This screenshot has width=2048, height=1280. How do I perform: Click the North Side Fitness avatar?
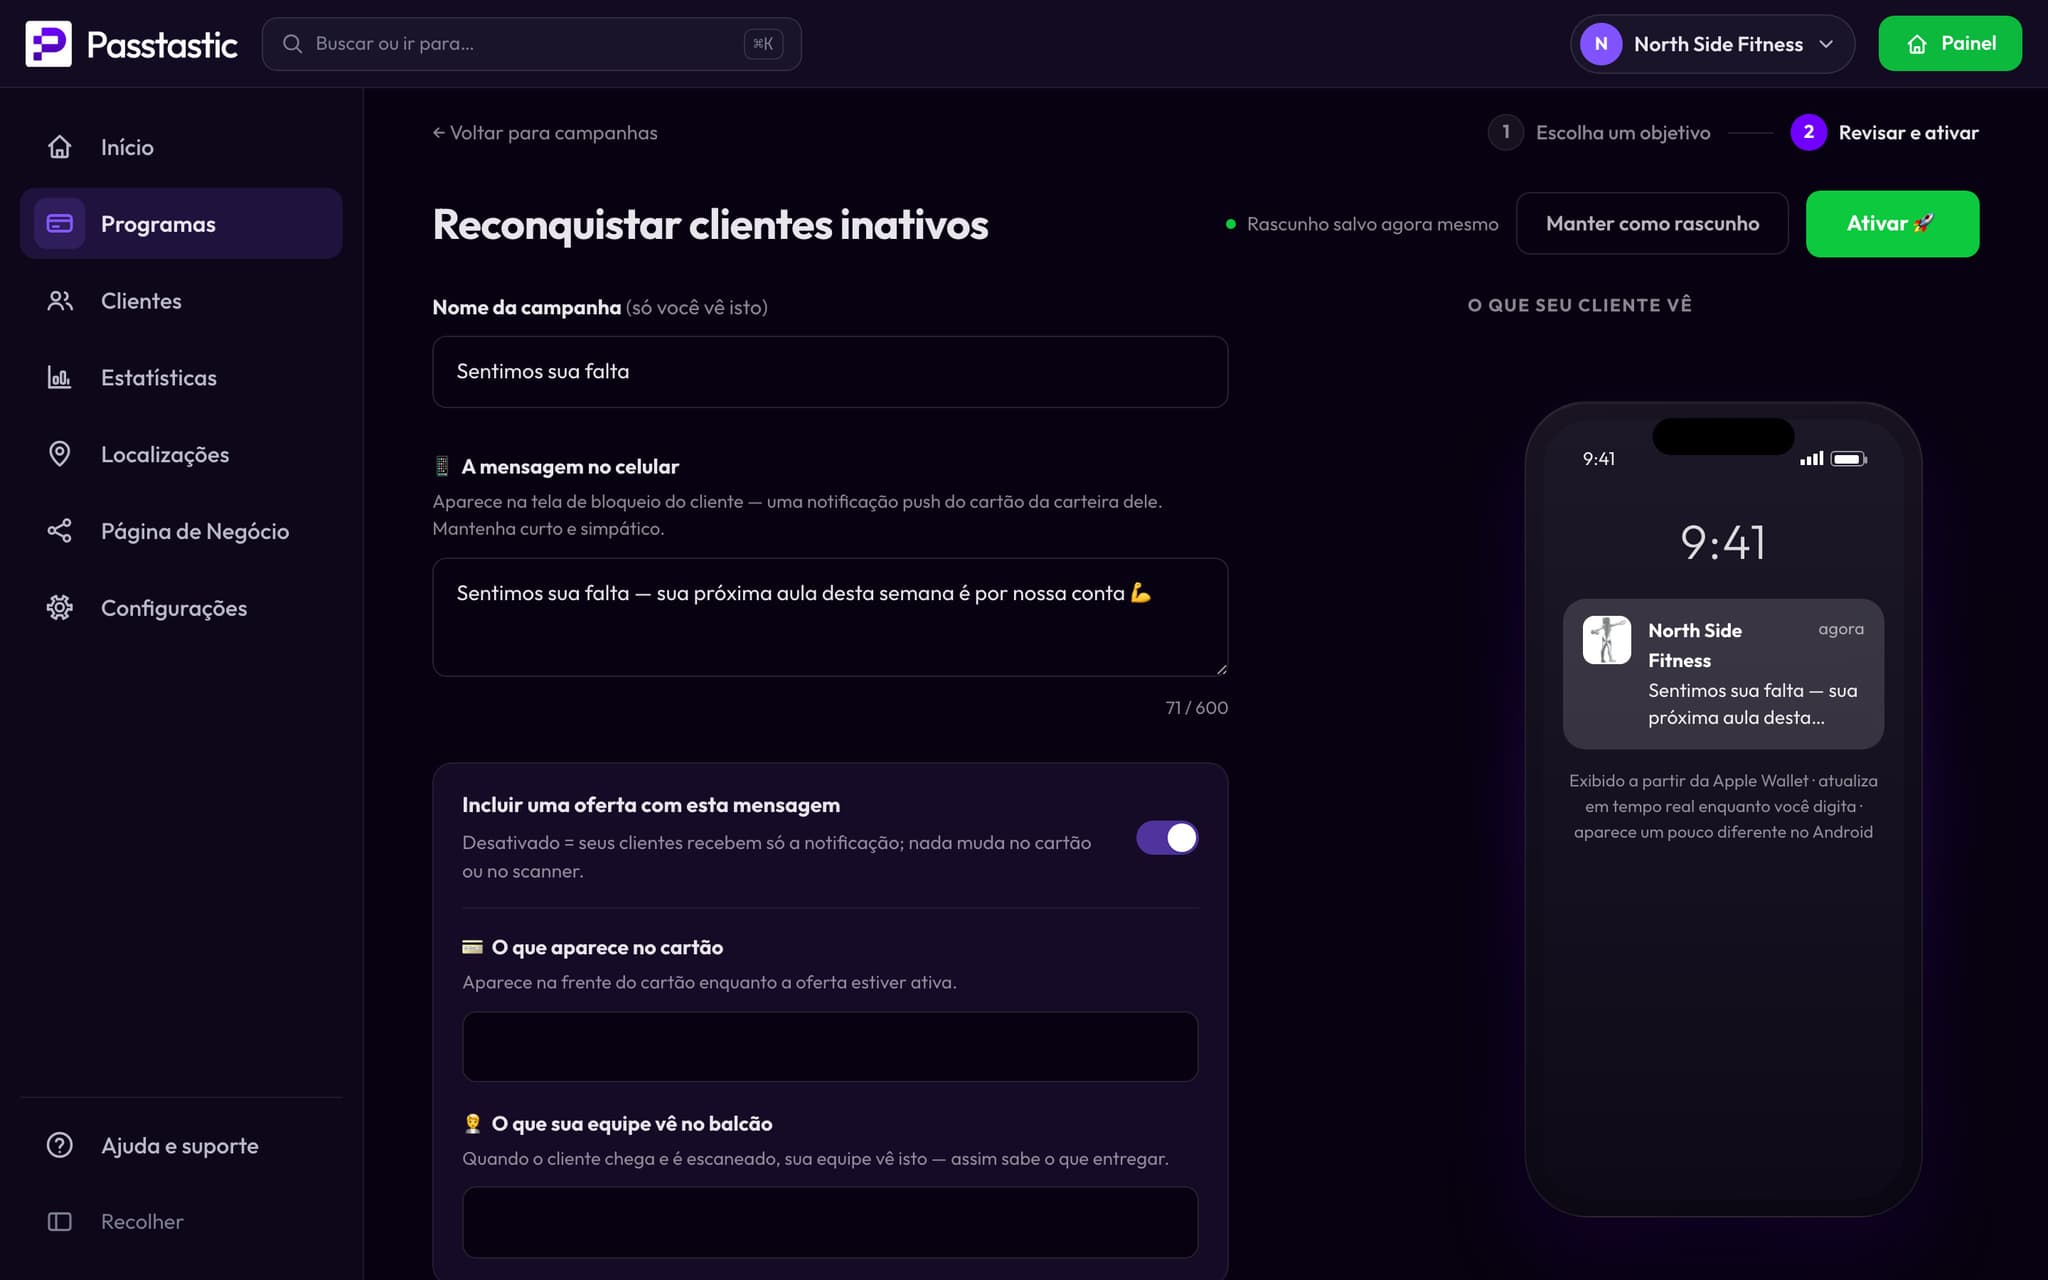click(x=1601, y=44)
